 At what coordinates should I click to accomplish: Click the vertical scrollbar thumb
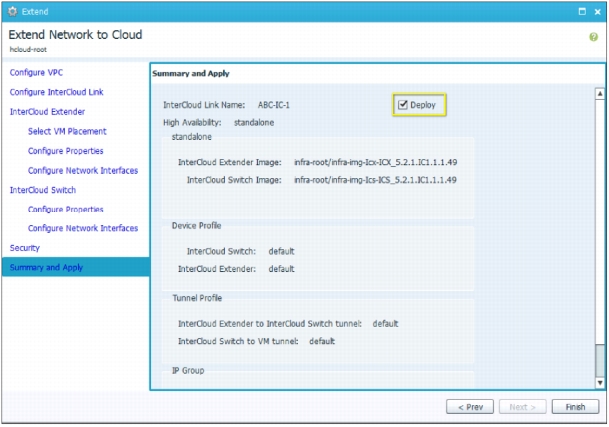pyautogui.click(x=600, y=361)
